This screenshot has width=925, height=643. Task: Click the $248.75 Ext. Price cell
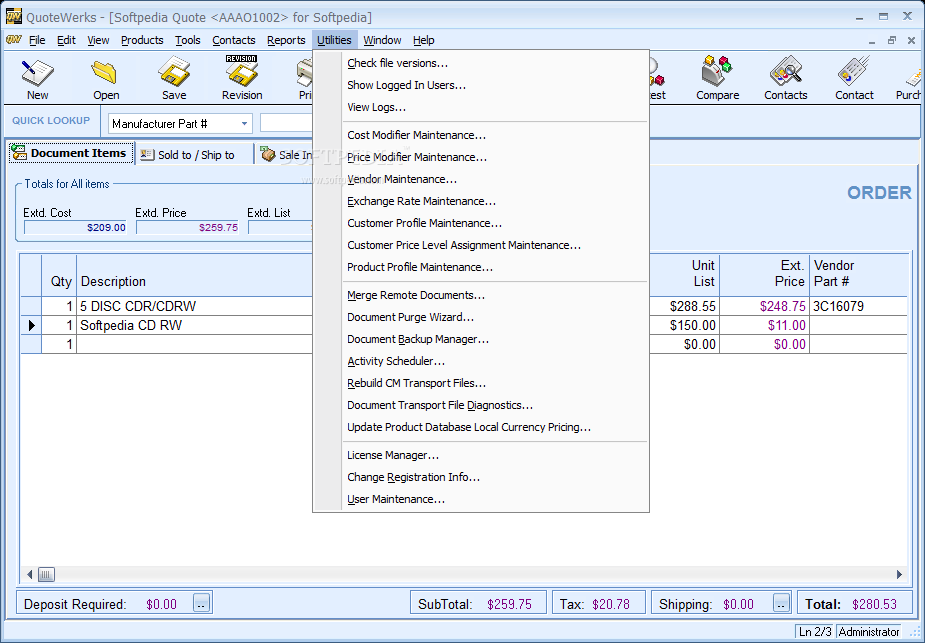765,306
